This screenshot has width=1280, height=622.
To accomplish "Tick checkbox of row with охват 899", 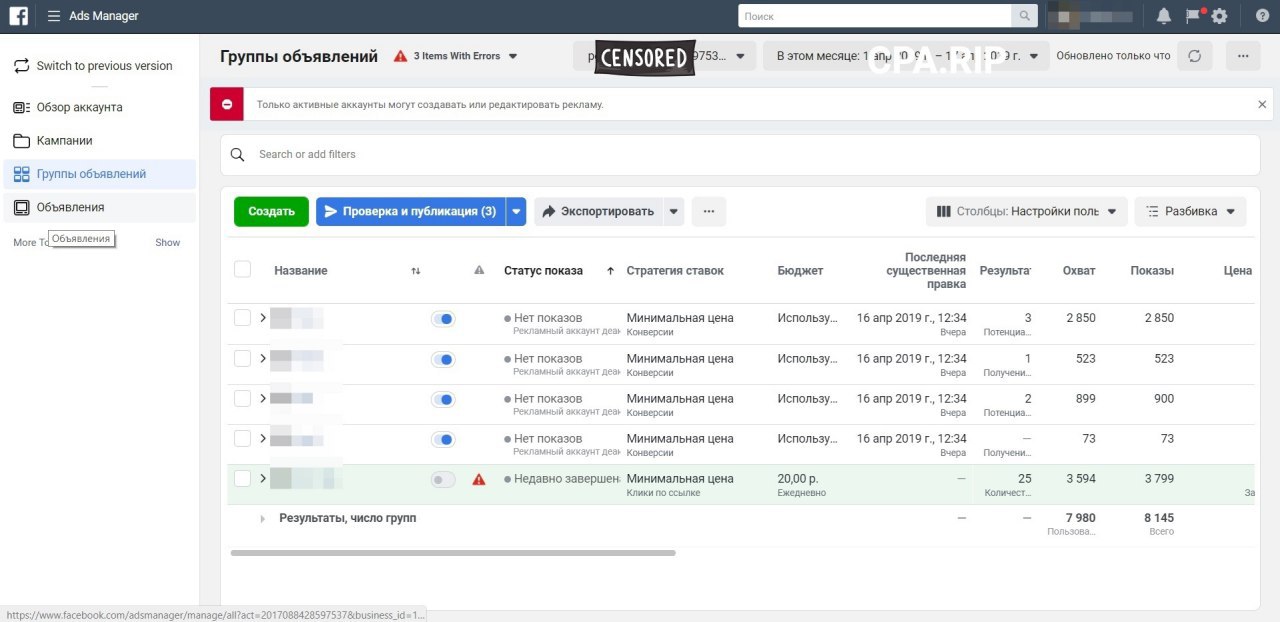I will [x=242, y=398].
